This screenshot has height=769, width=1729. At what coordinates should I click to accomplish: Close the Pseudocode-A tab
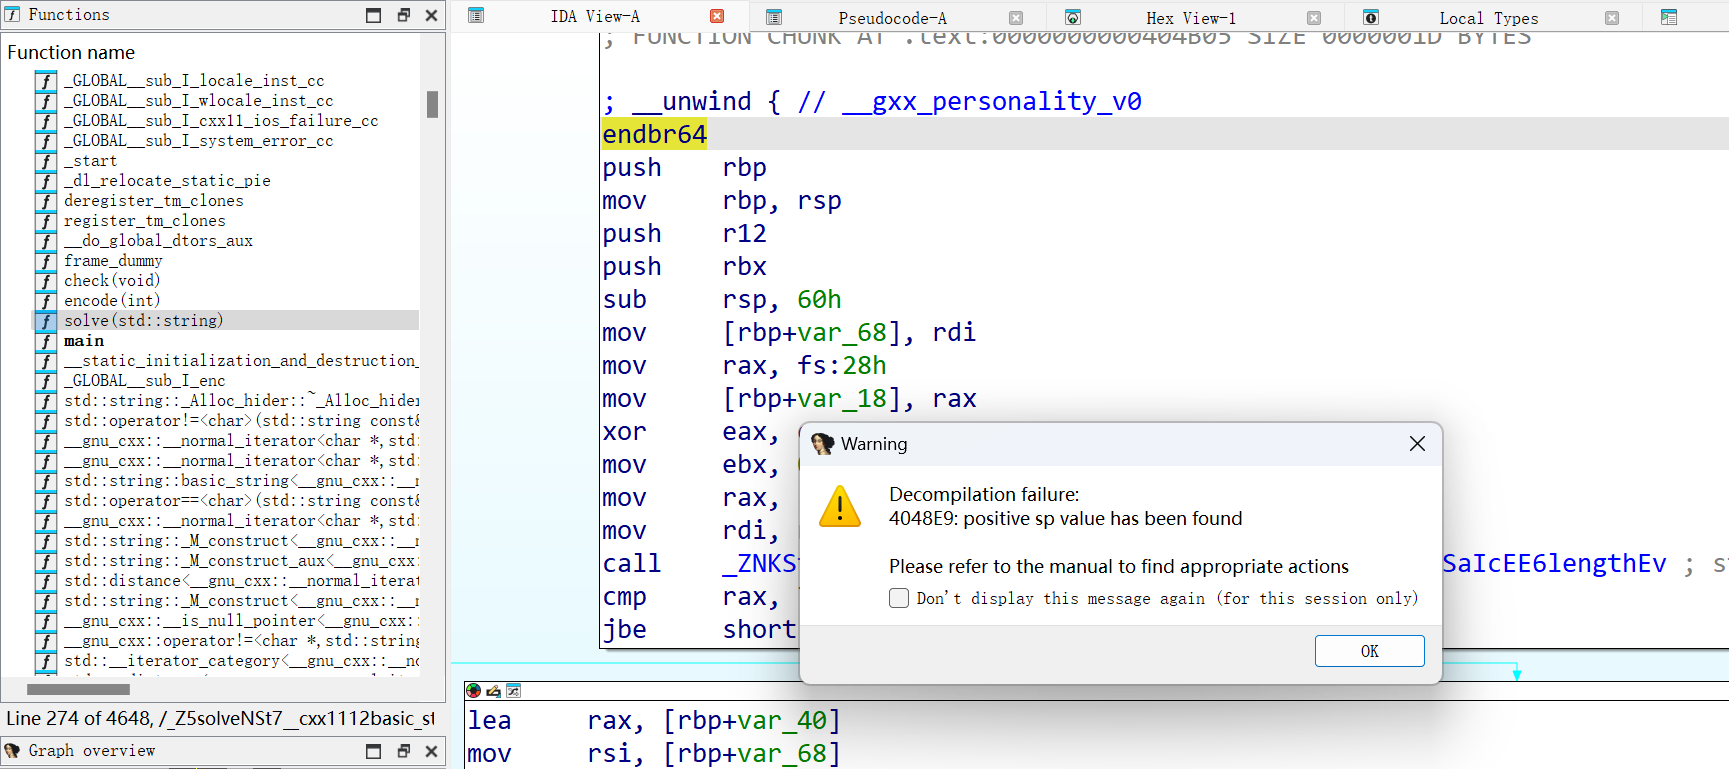[x=1016, y=18]
